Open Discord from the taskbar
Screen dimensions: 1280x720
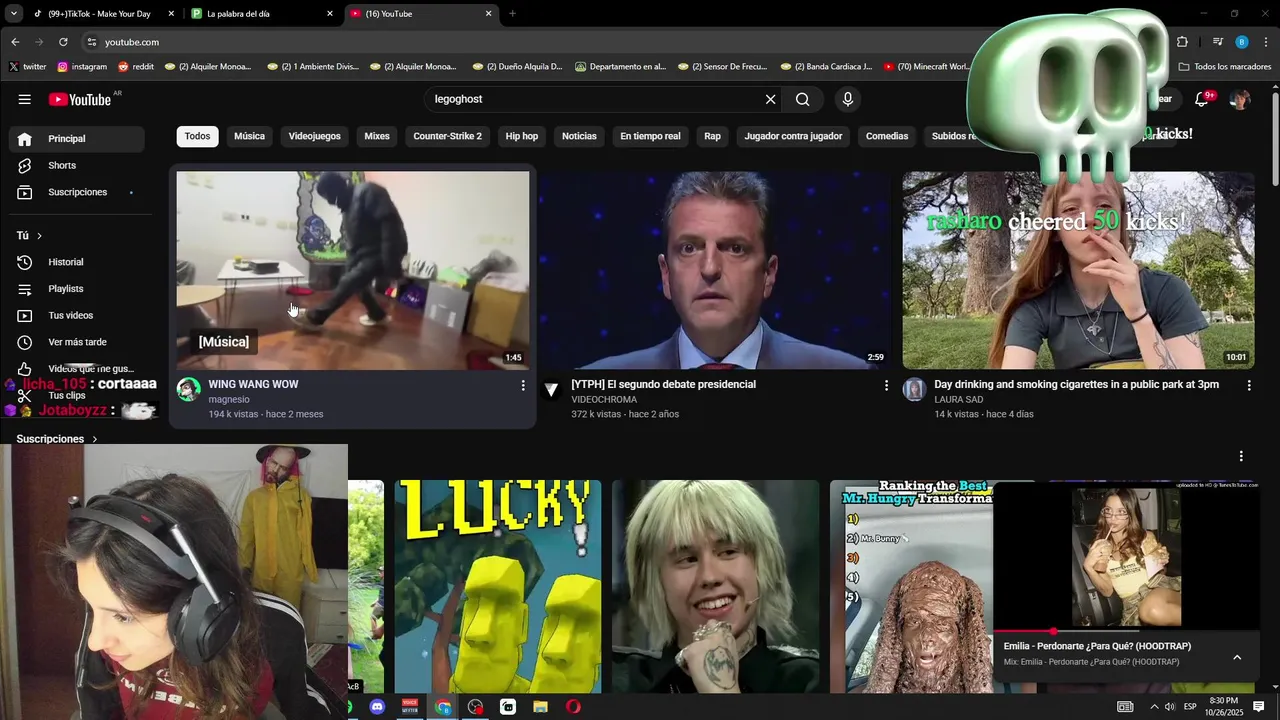click(x=377, y=707)
